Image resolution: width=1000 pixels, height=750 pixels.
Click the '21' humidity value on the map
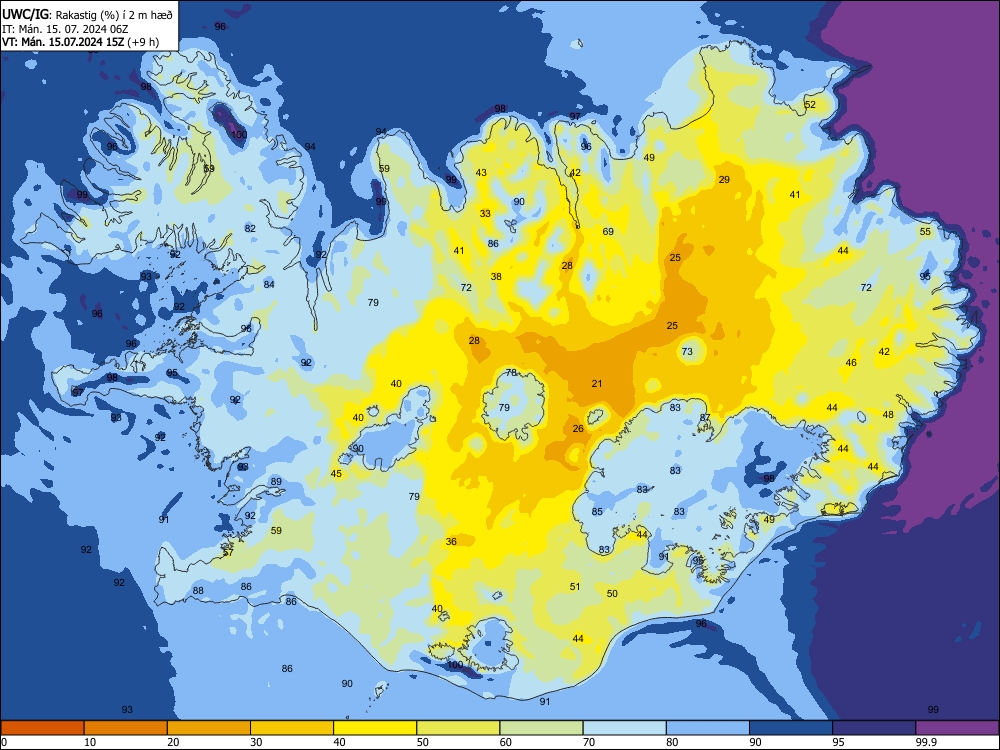pos(597,383)
